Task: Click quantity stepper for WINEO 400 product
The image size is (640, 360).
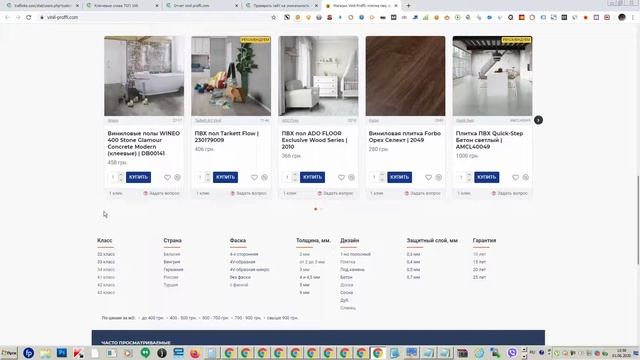Action: click(121, 177)
